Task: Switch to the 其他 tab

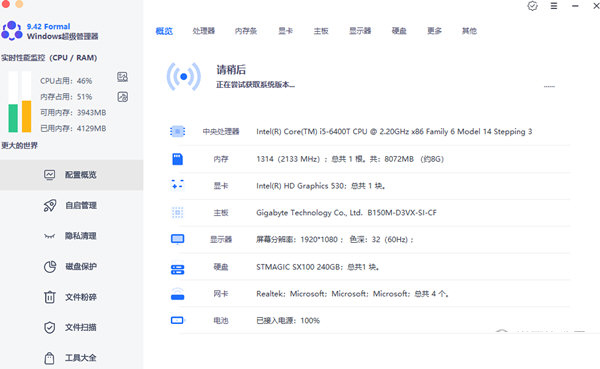Action: click(x=470, y=31)
